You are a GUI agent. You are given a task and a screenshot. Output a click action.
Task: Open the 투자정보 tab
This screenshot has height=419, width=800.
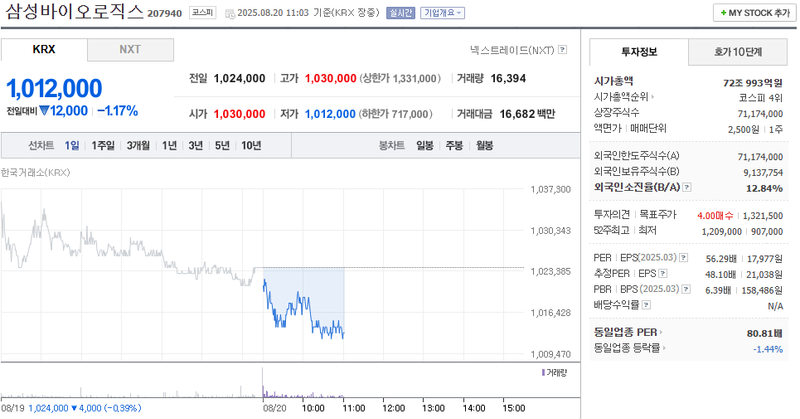pos(639,52)
